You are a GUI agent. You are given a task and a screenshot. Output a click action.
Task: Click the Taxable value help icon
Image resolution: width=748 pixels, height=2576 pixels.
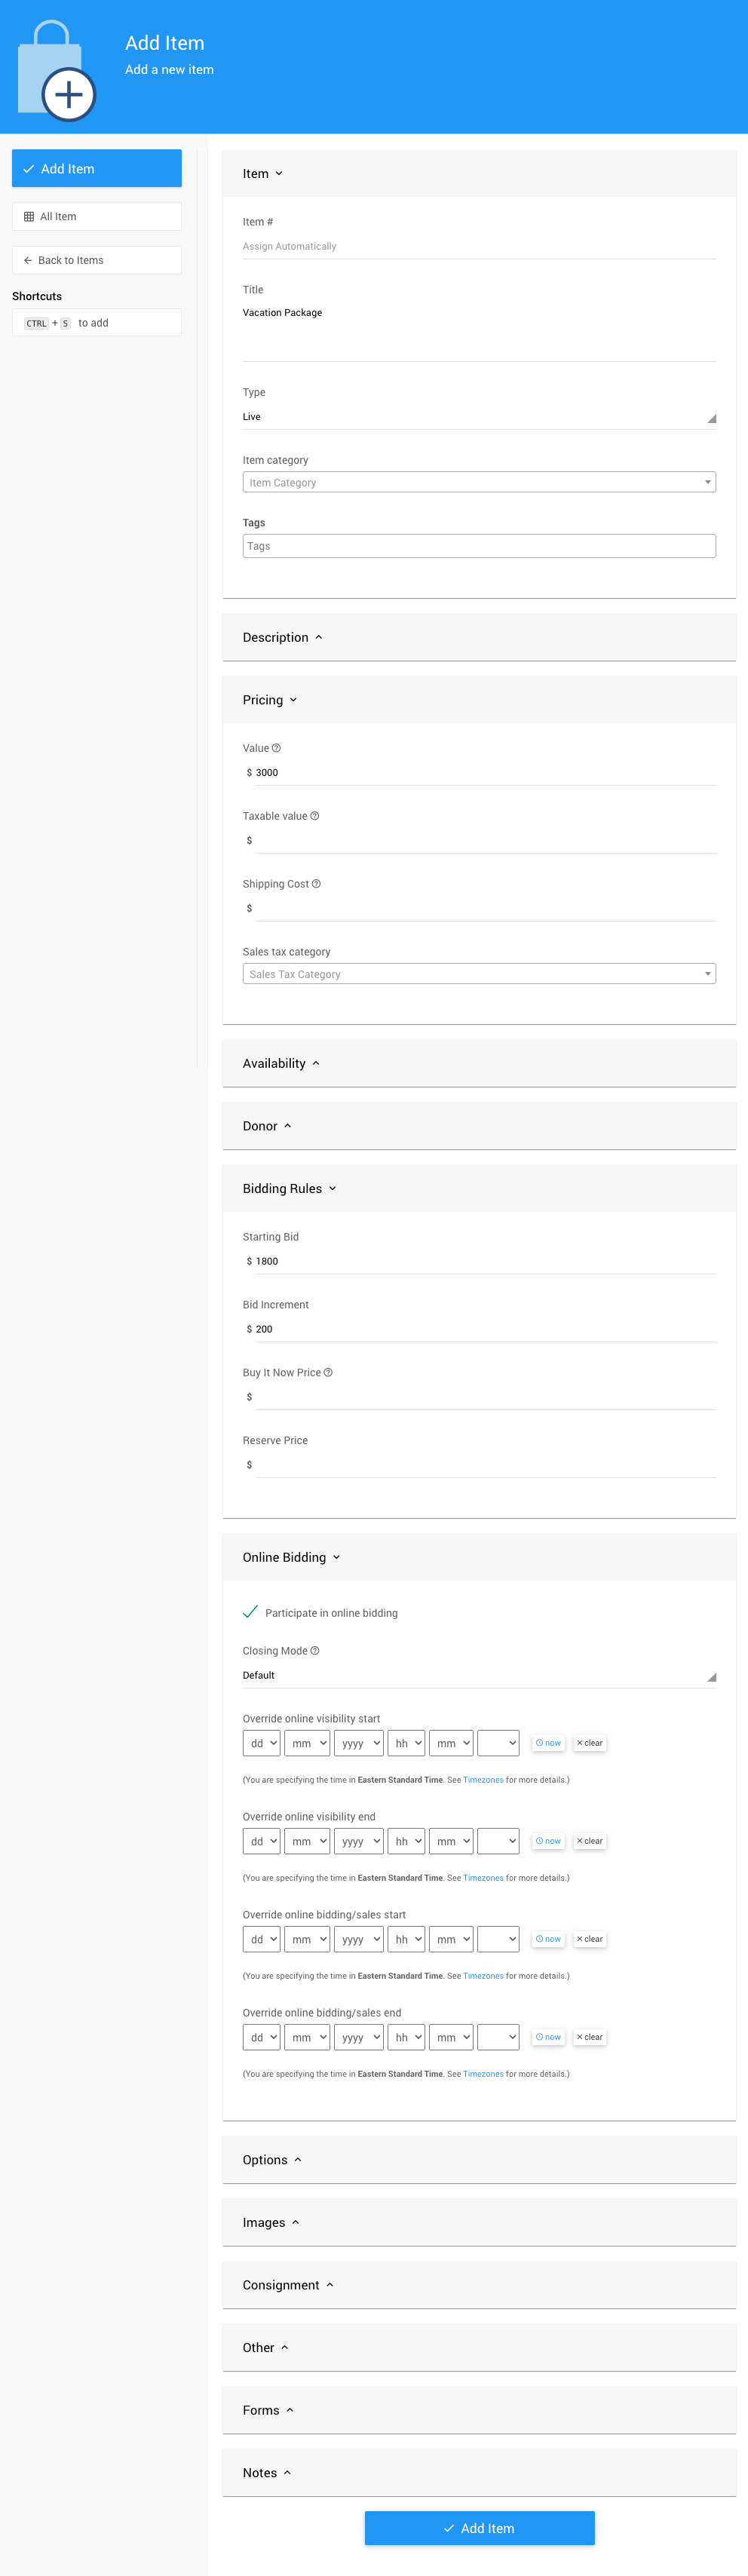point(315,816)
